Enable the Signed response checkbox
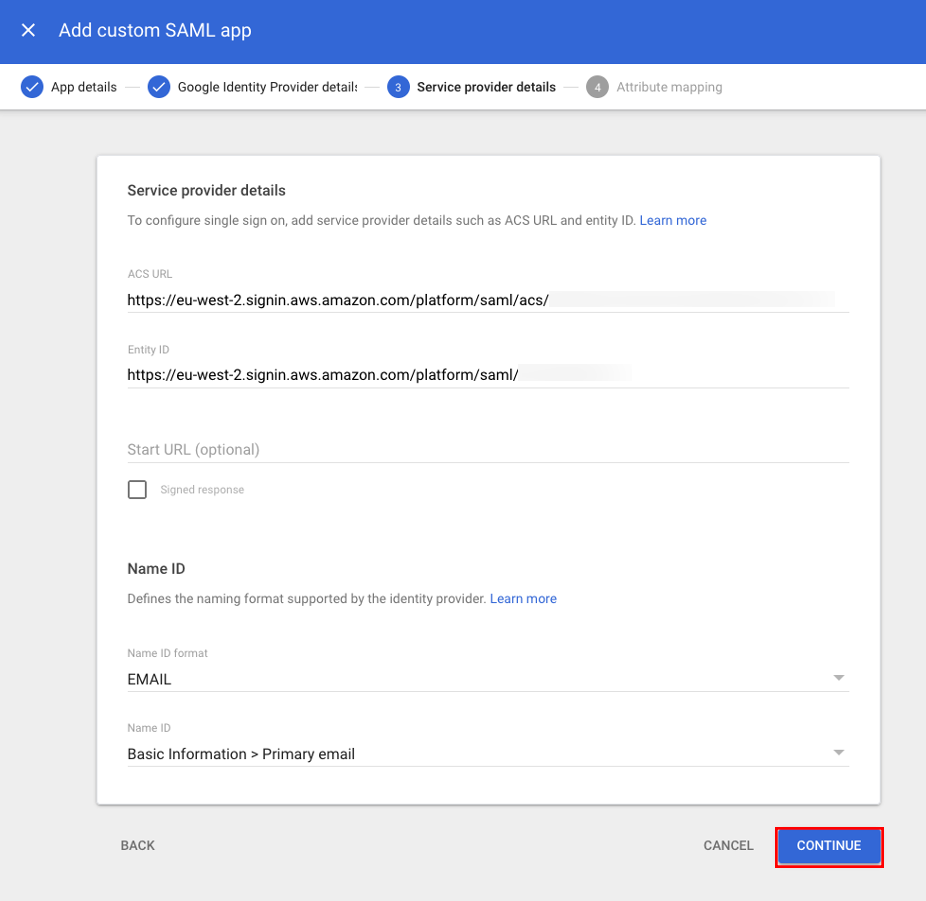 [137, 489]
